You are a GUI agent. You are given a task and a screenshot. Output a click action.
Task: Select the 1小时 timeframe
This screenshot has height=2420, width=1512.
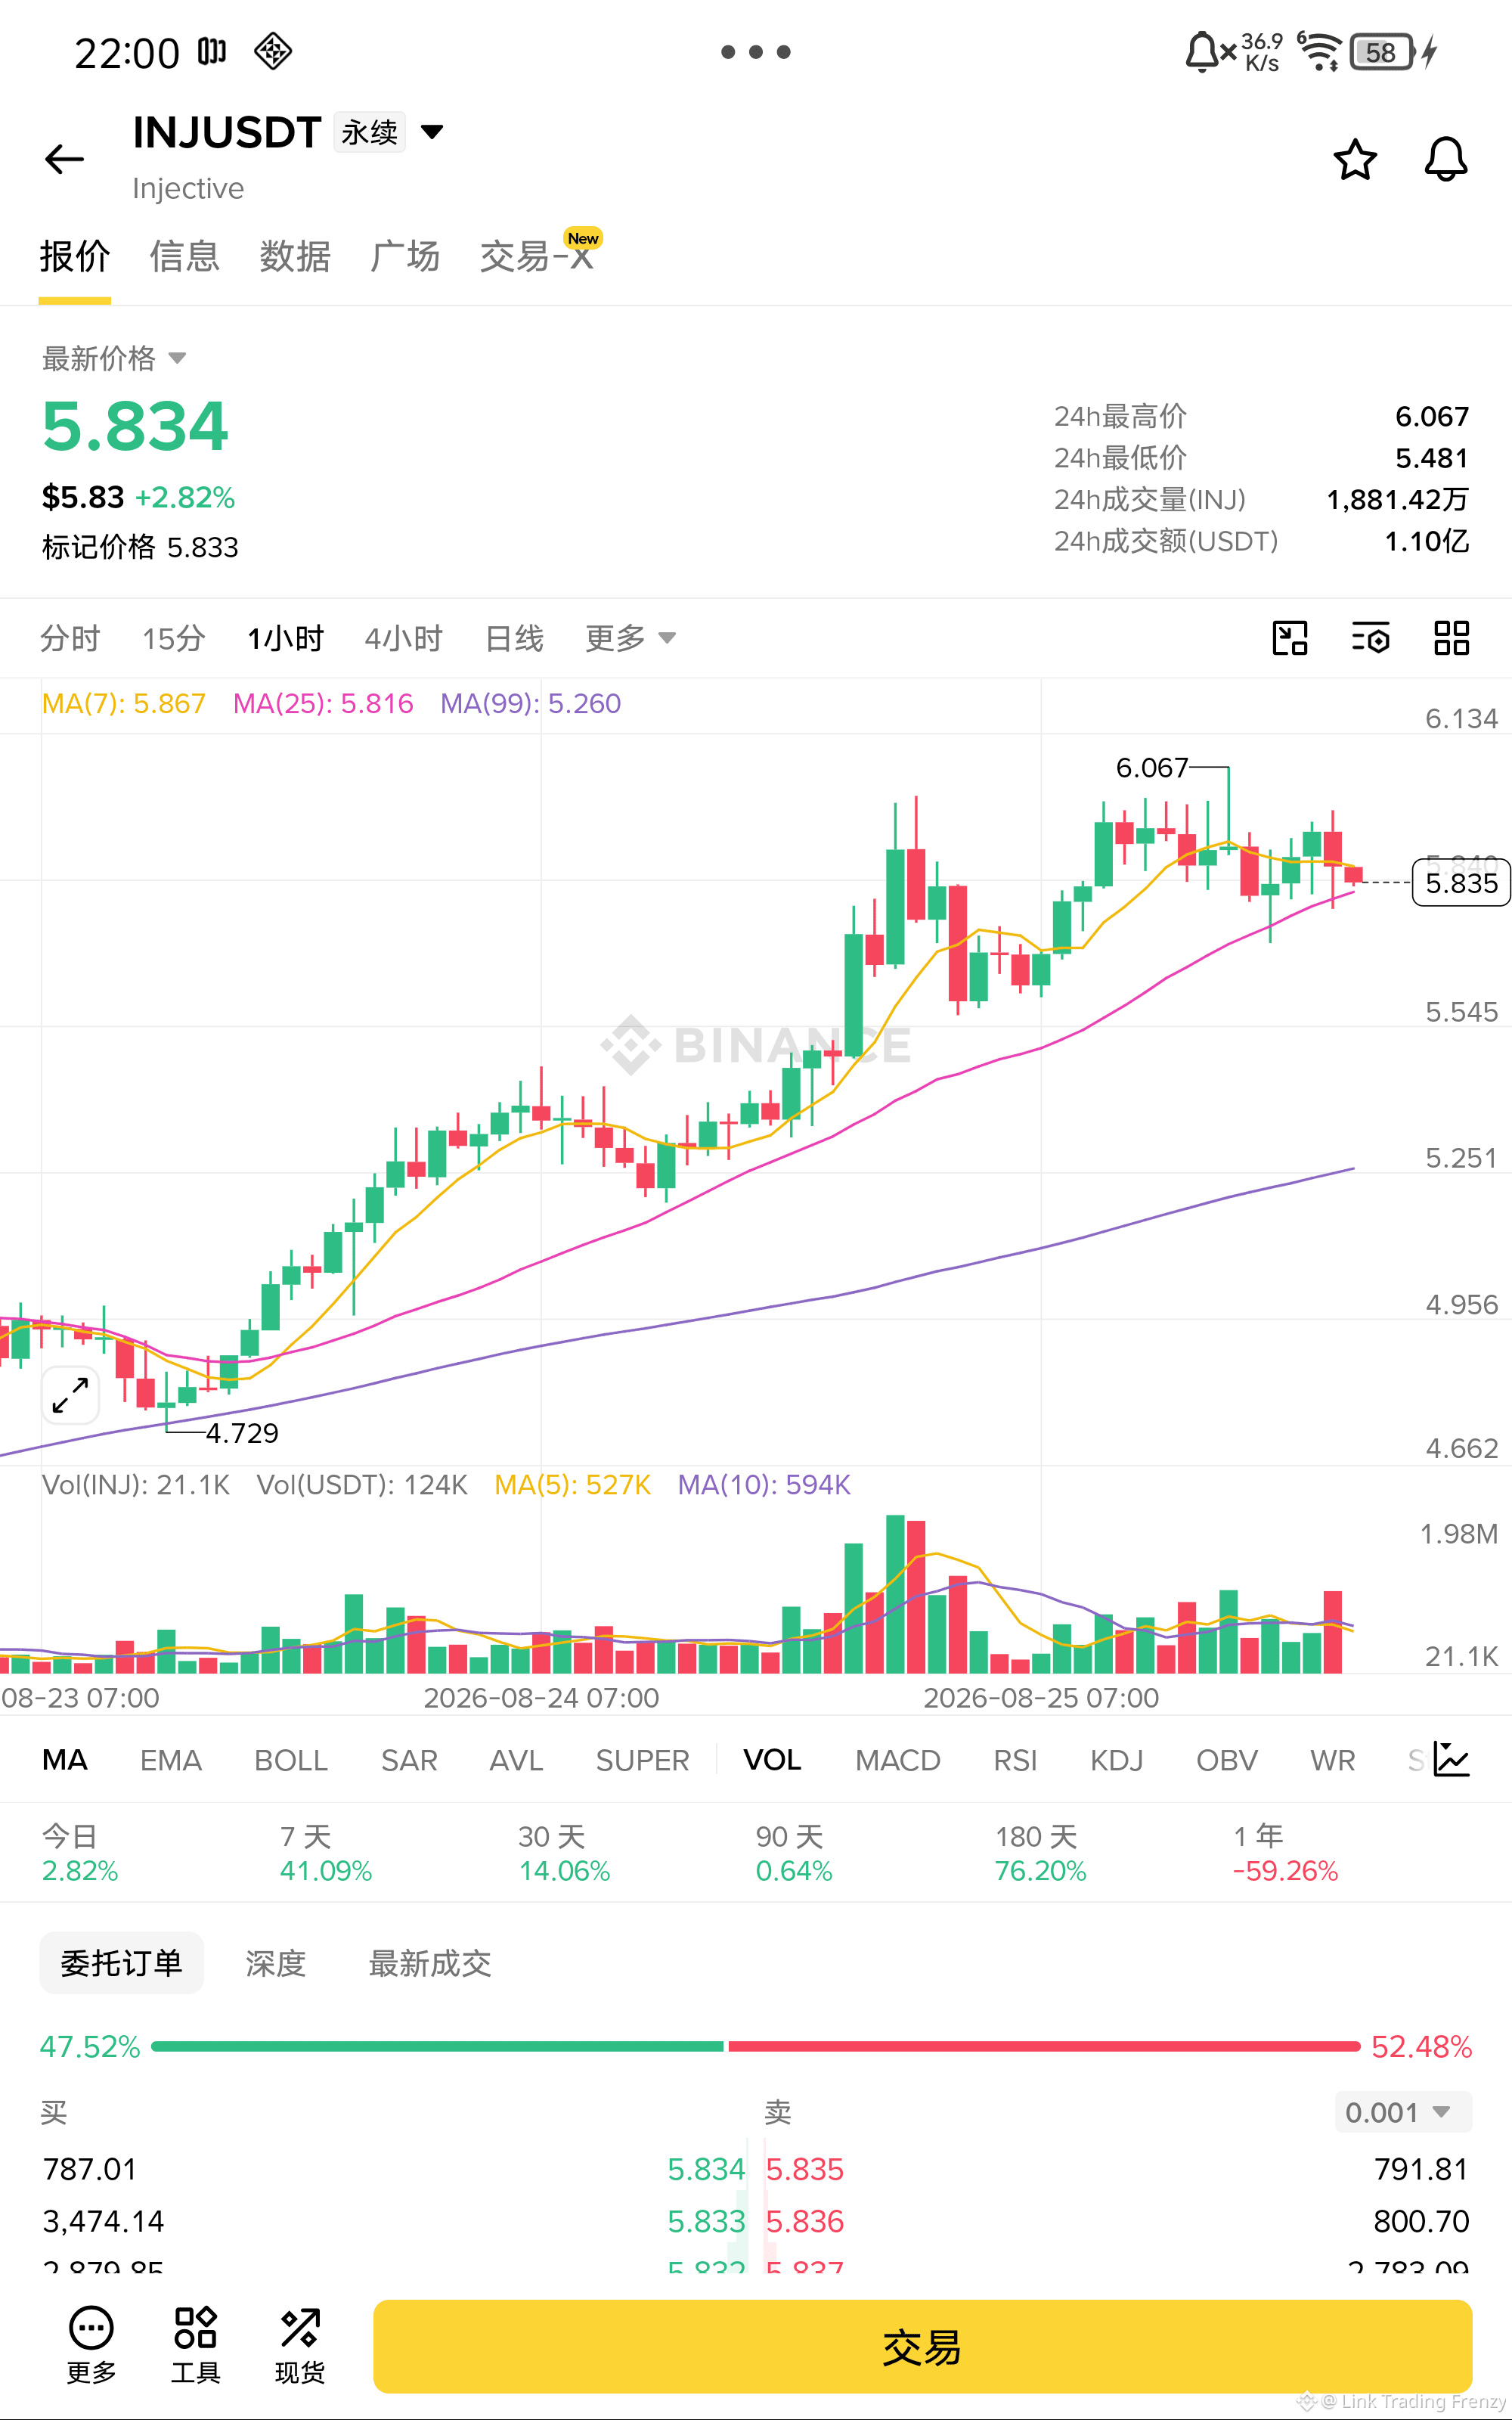tap(286, 638)
